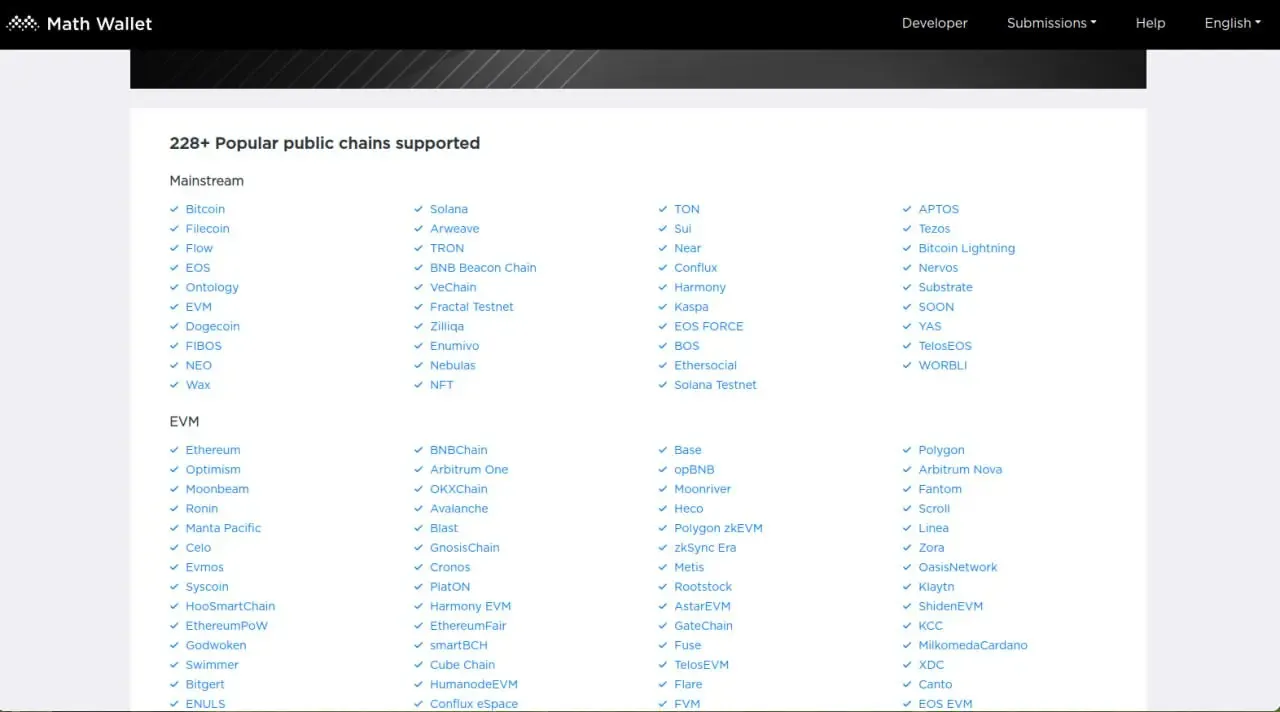Screen dimensions: 1280x712
Task: Open the Ontology link
Action: click(212, 287)
